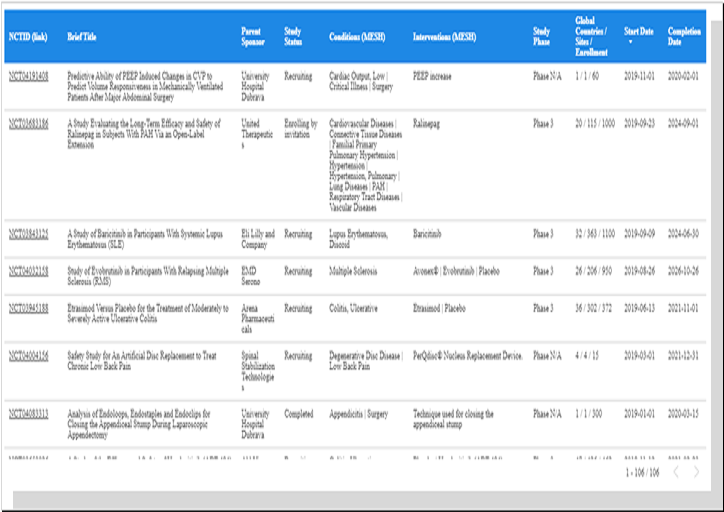Open the NCT04083313 appendectomy study link
This screenshot has width=724, height=512.
(x=28, y=413)
